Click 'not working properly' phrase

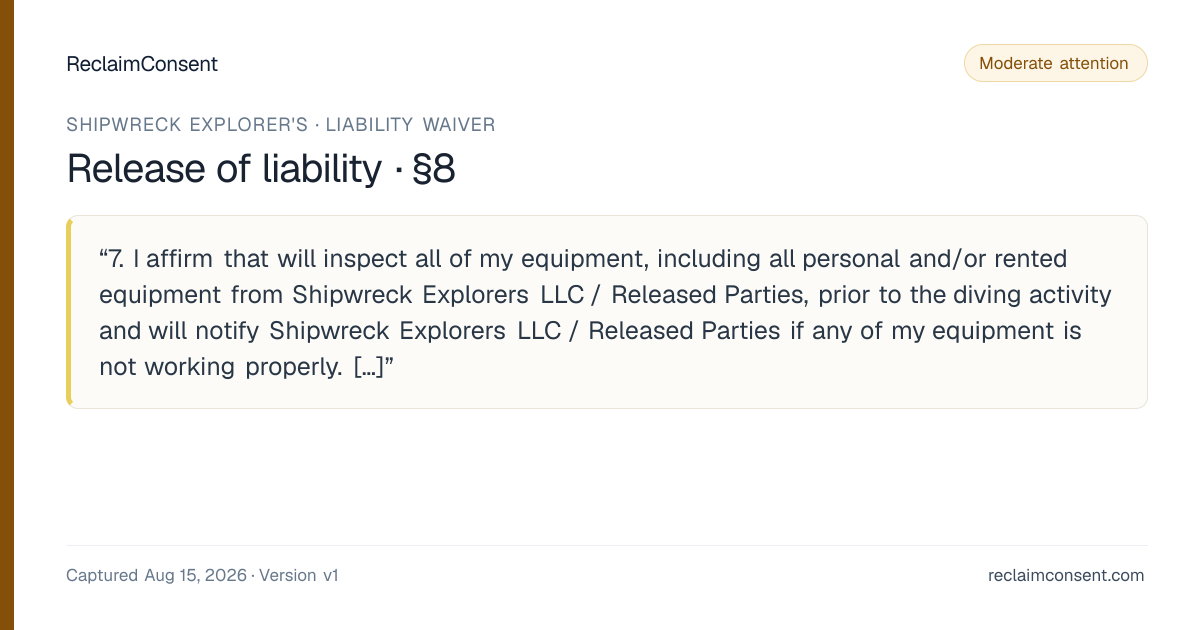click(x=221, y=367)
